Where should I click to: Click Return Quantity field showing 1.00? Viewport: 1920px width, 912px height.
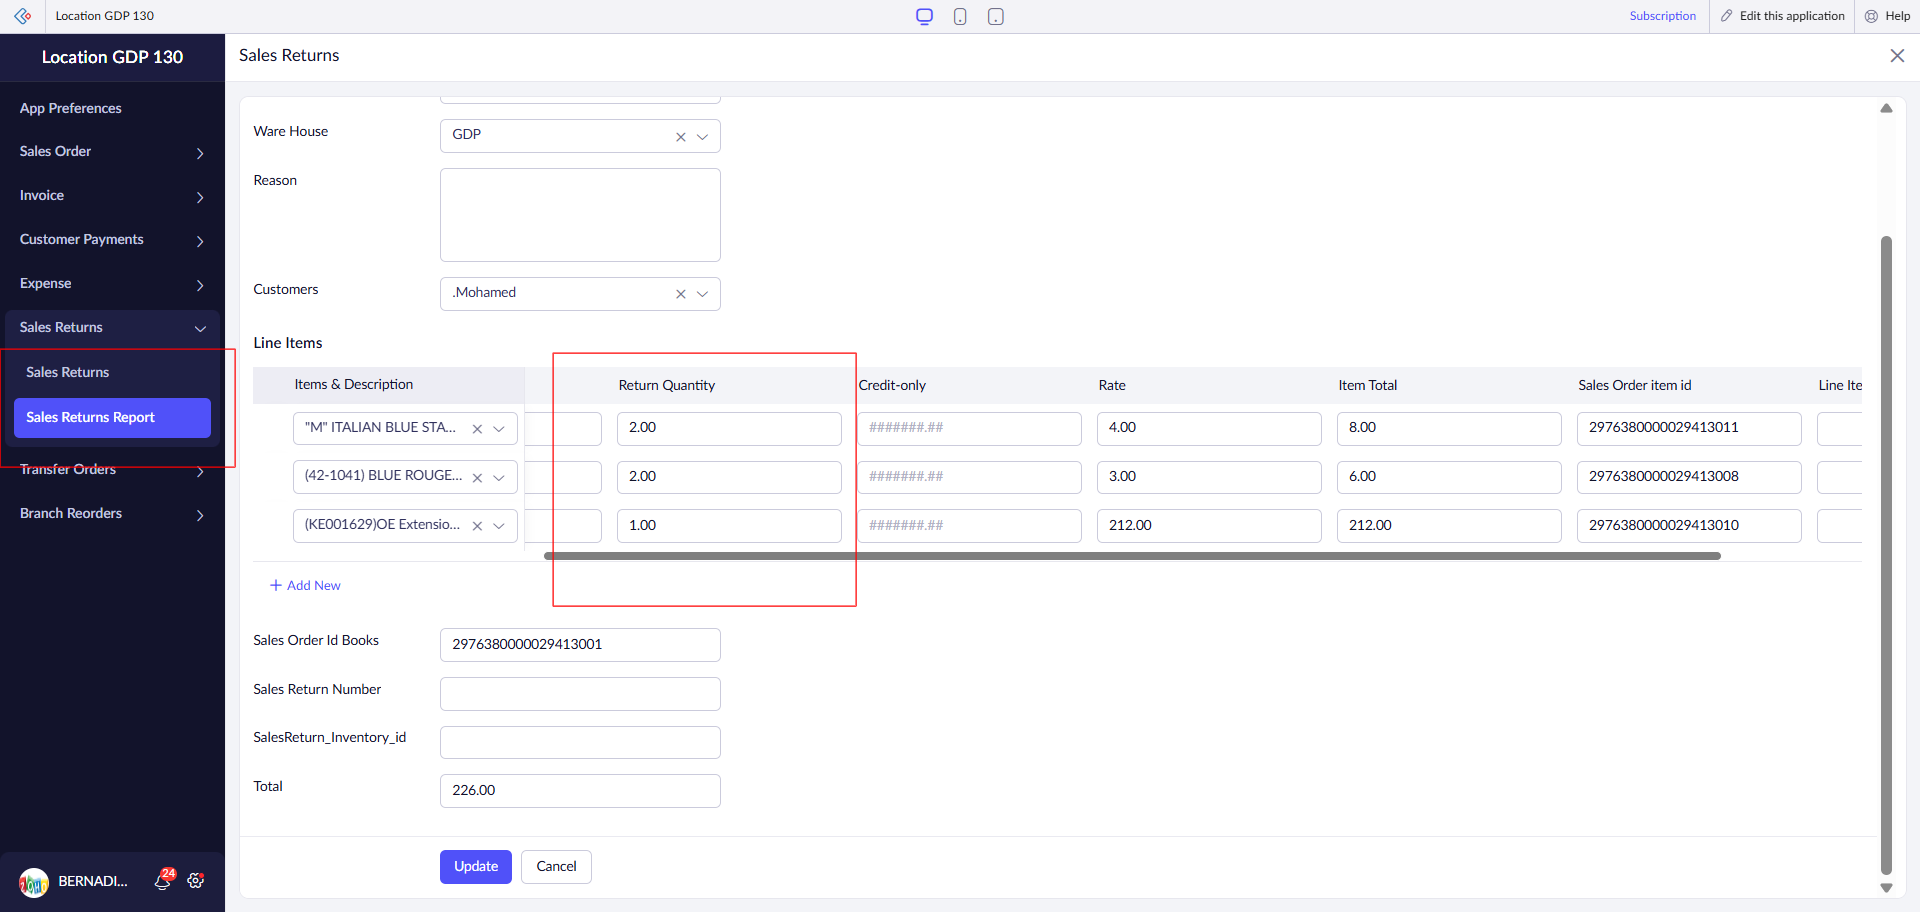click(729, 526)
